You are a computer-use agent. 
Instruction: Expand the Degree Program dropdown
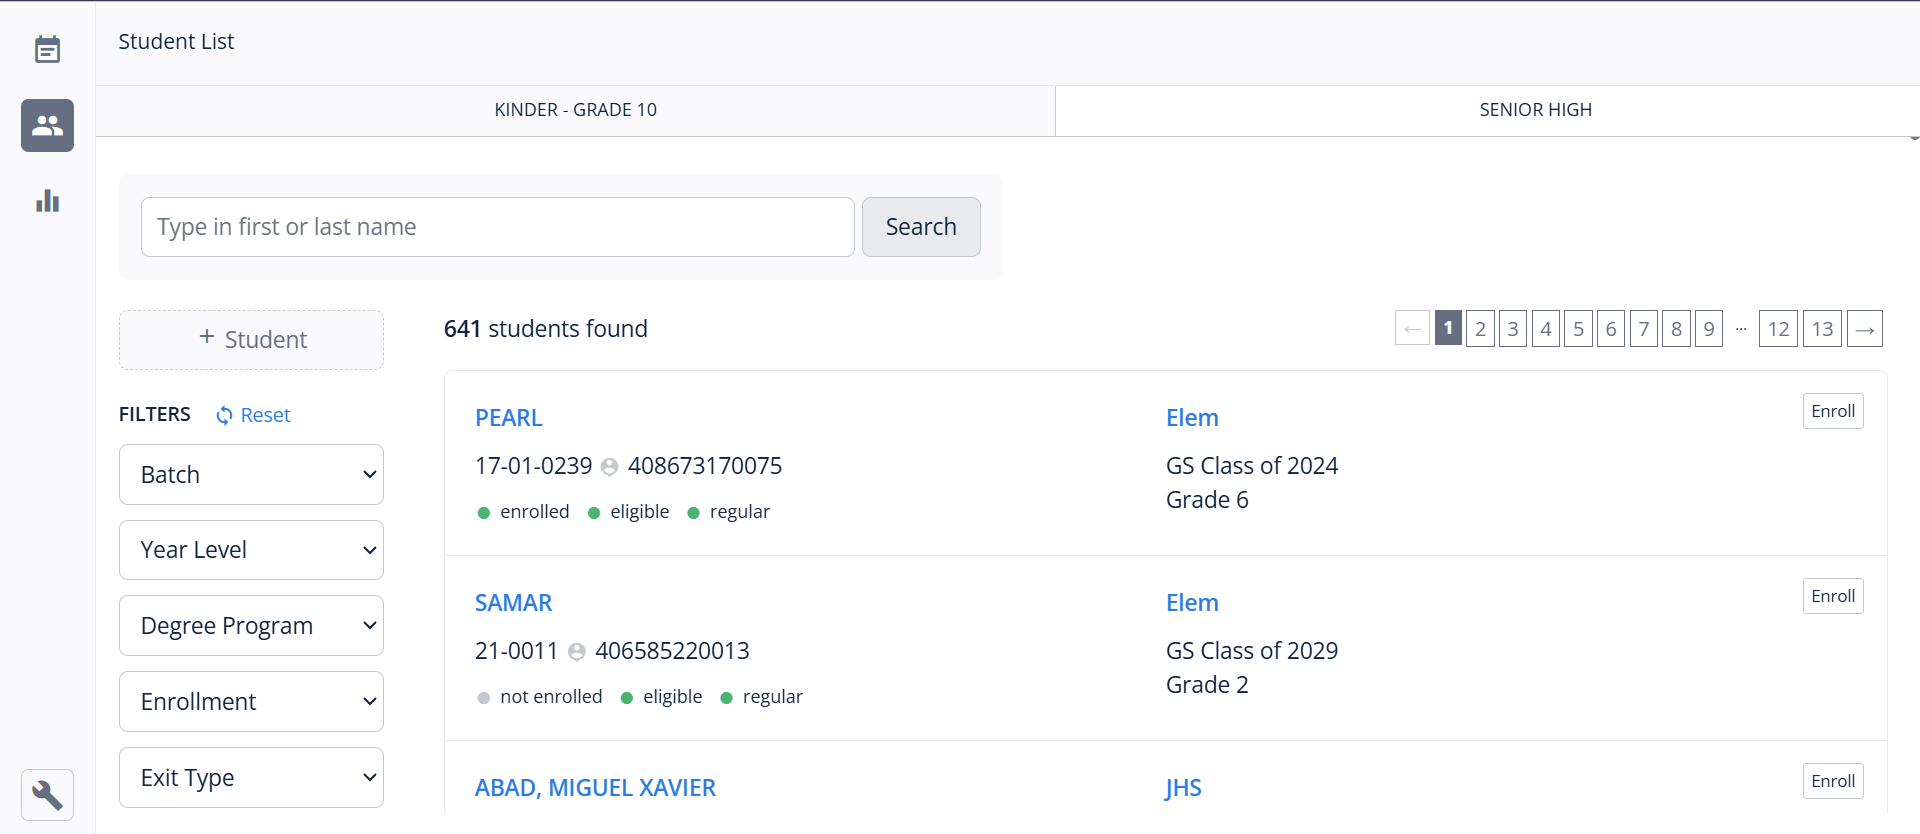pyautogui.click(x=251, y=626)
